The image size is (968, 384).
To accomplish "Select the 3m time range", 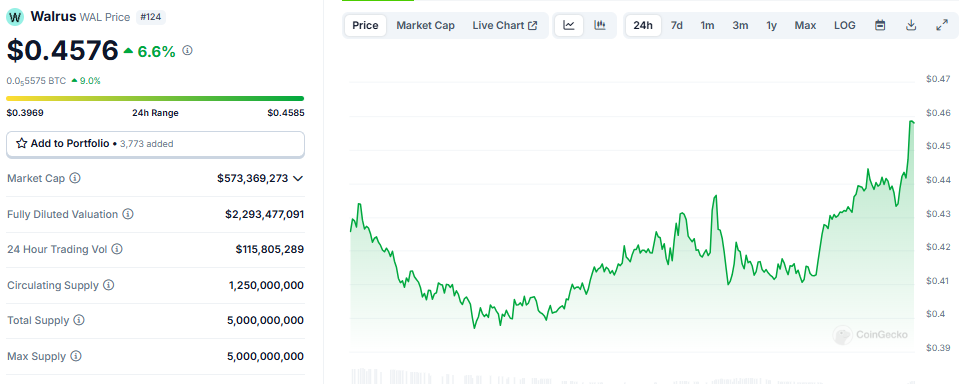I will click(740, 25).
